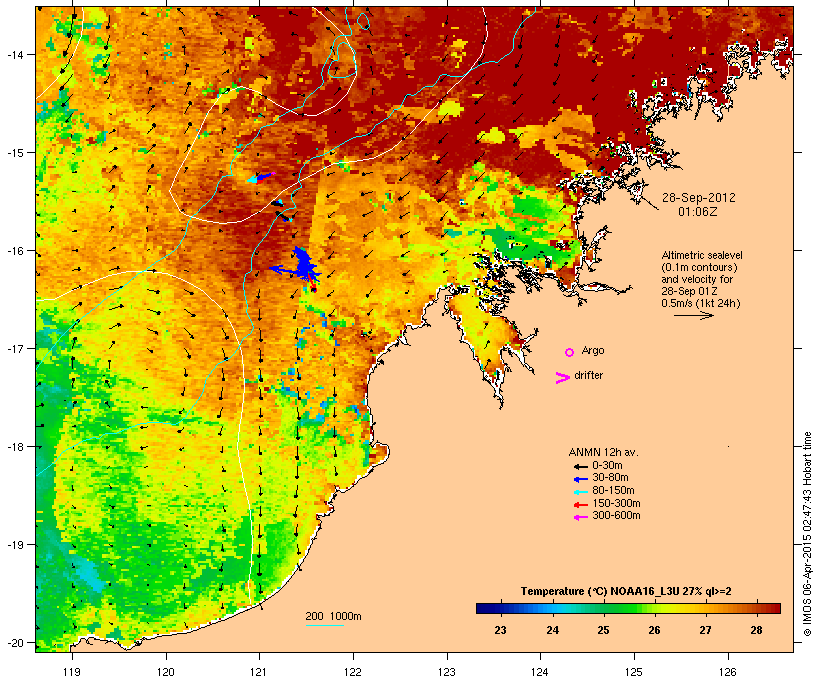Click the Argo legend label
The height and width of the screenshot is (680, 820).
[x=593, y=350]
